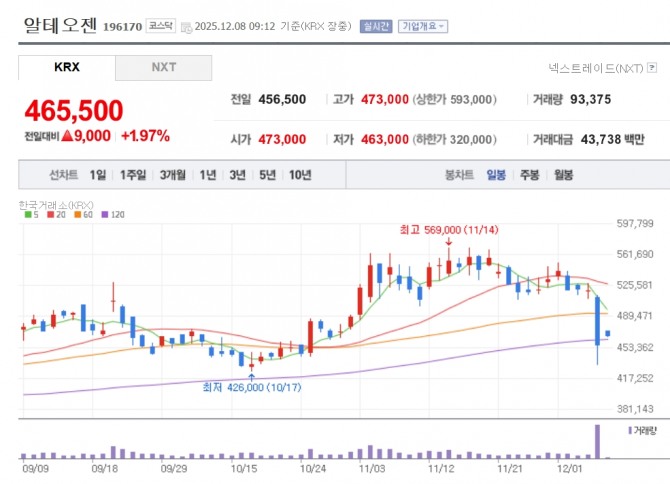
Task: Click the 거래량 legend in the volume chart
Action: pyautogui.click(x=642, y=431)
